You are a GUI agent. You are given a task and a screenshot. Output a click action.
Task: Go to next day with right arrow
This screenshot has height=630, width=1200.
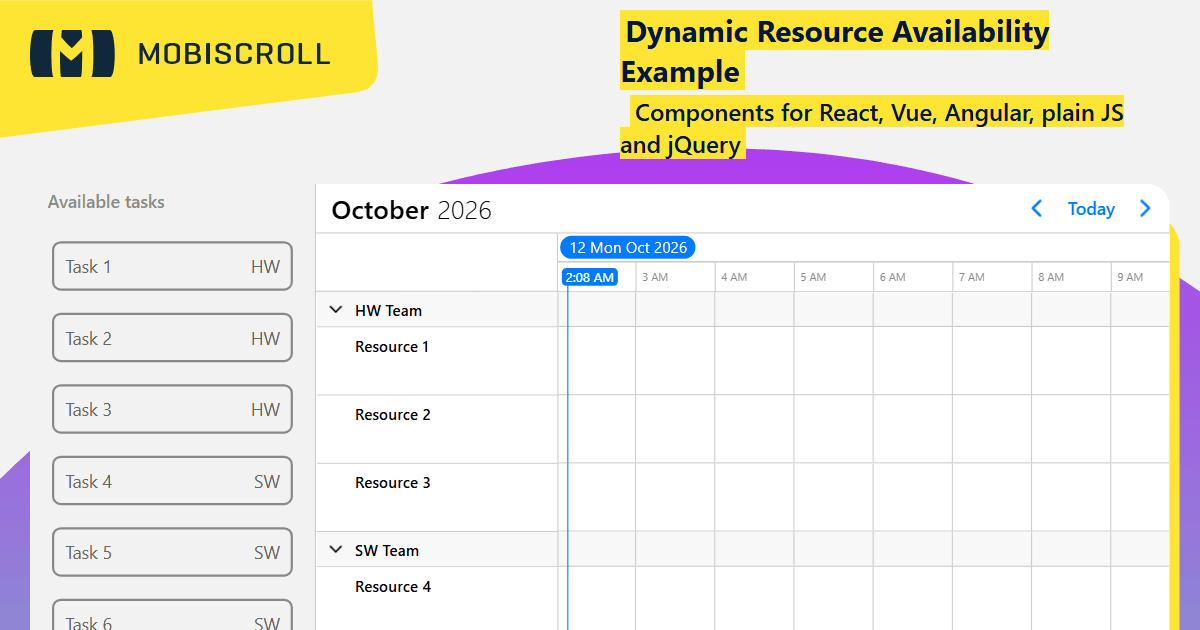click(1146, 208)
